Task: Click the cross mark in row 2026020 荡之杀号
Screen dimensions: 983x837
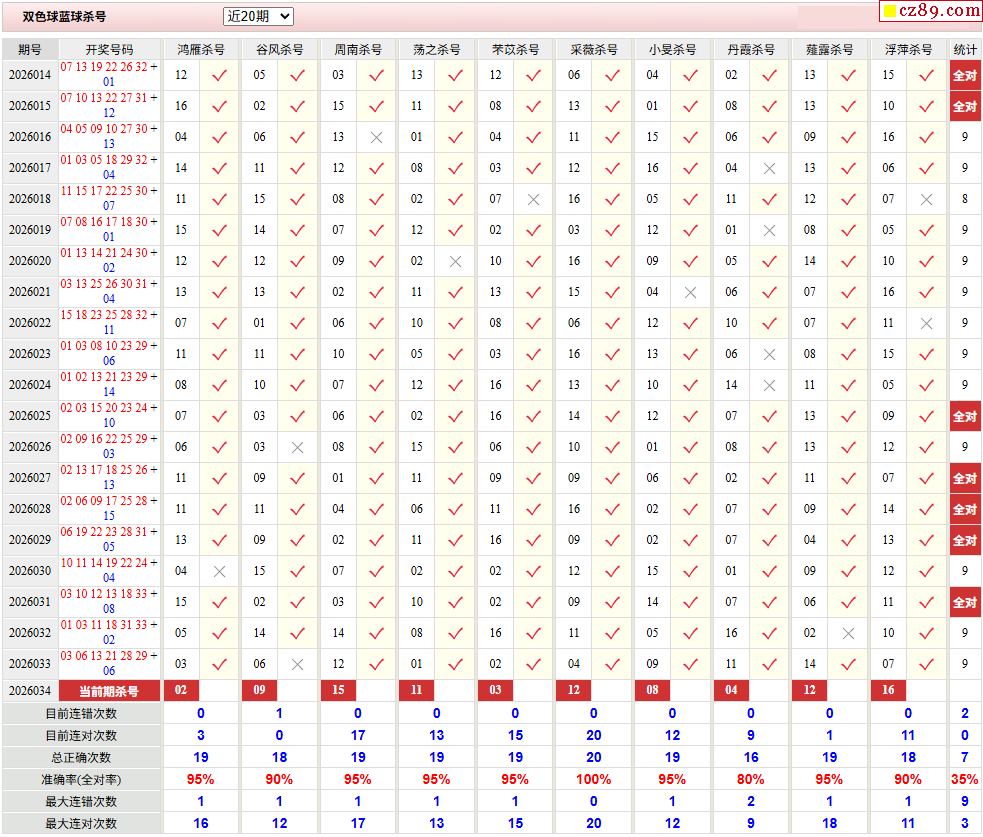Action: pos(455,261)
